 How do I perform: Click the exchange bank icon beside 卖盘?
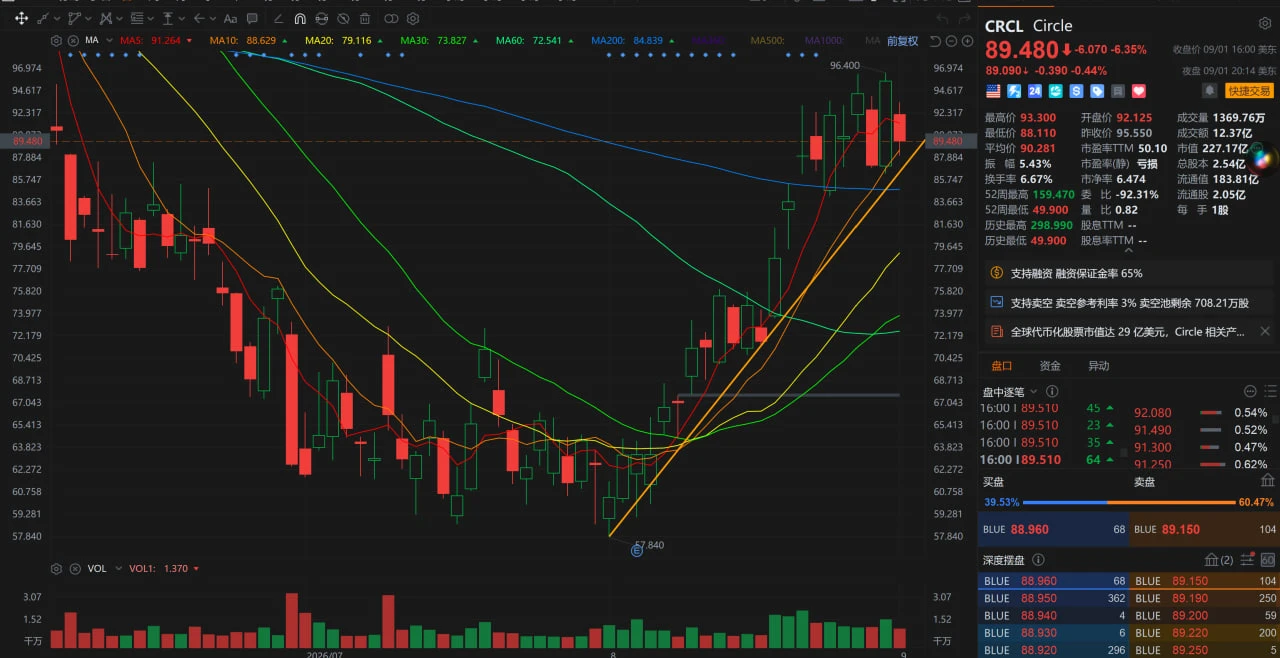[x=1267, y=481]
